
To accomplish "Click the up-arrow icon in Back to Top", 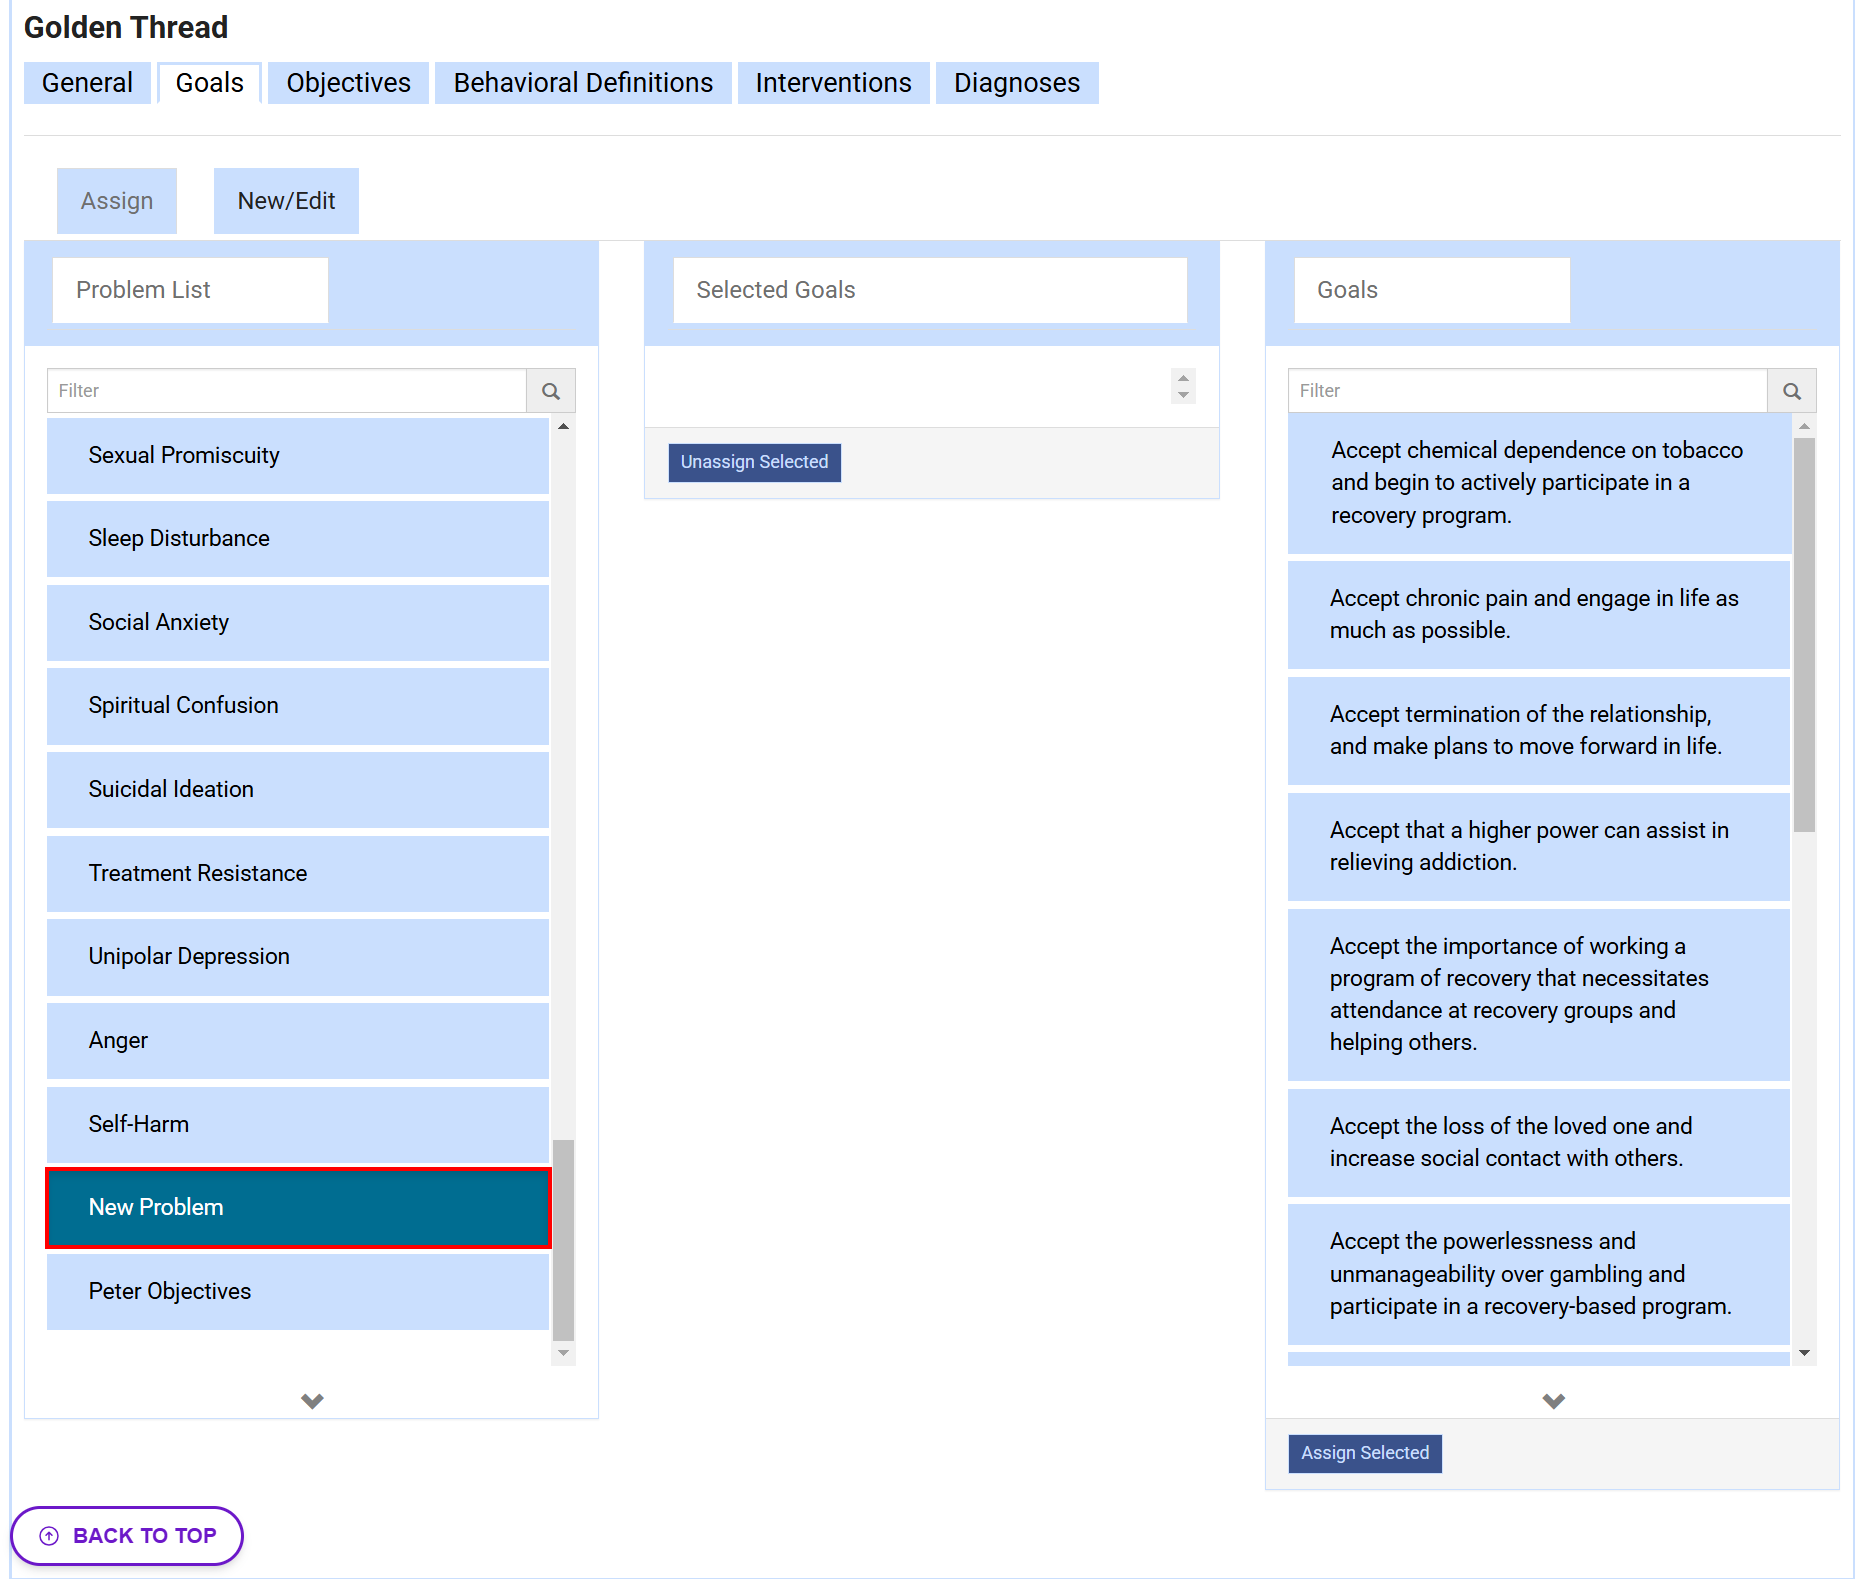I will [x=49, y=1535].
